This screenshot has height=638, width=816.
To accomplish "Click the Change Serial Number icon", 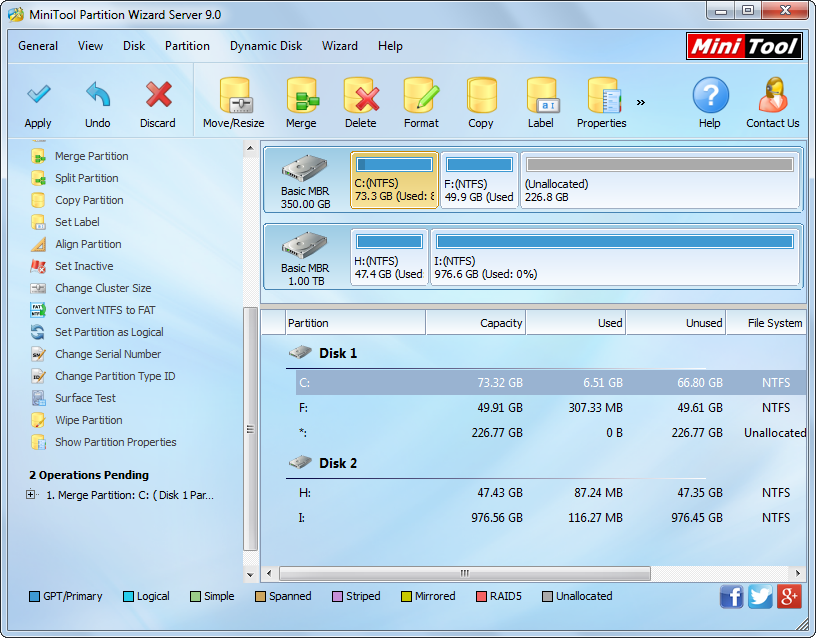I will (x=38, y=354).
